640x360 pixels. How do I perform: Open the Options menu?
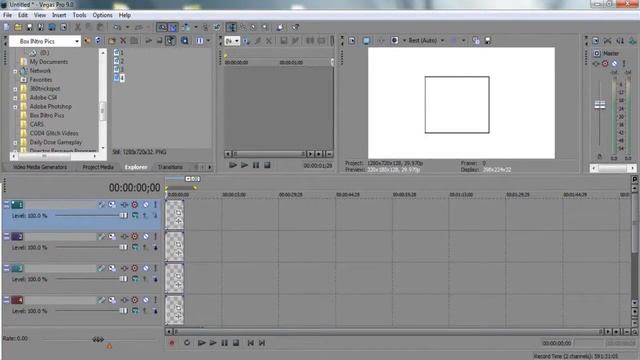(102, 15)
